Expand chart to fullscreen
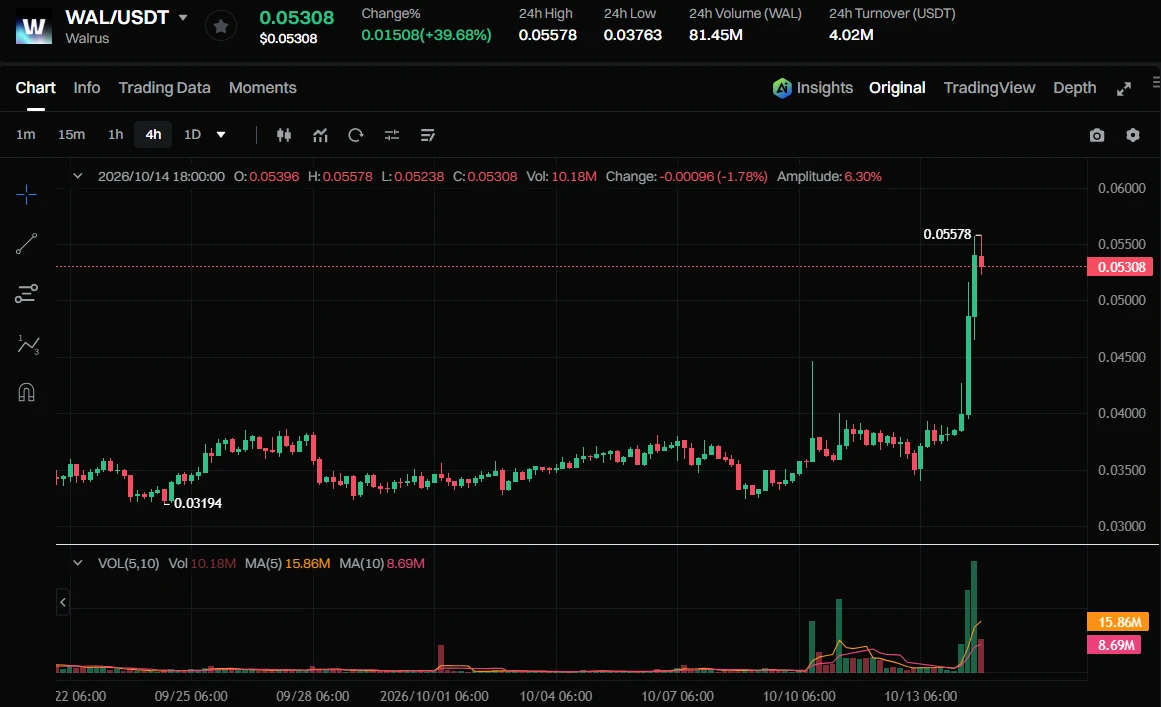The width and height of the screenshot is (1161, 707). [x=1124, y=89]
